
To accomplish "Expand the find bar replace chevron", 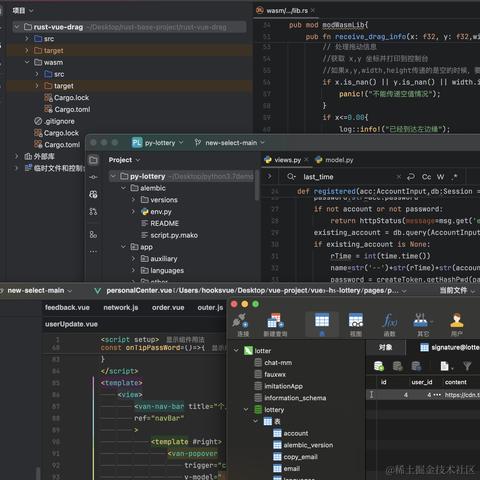I will 269,176.
